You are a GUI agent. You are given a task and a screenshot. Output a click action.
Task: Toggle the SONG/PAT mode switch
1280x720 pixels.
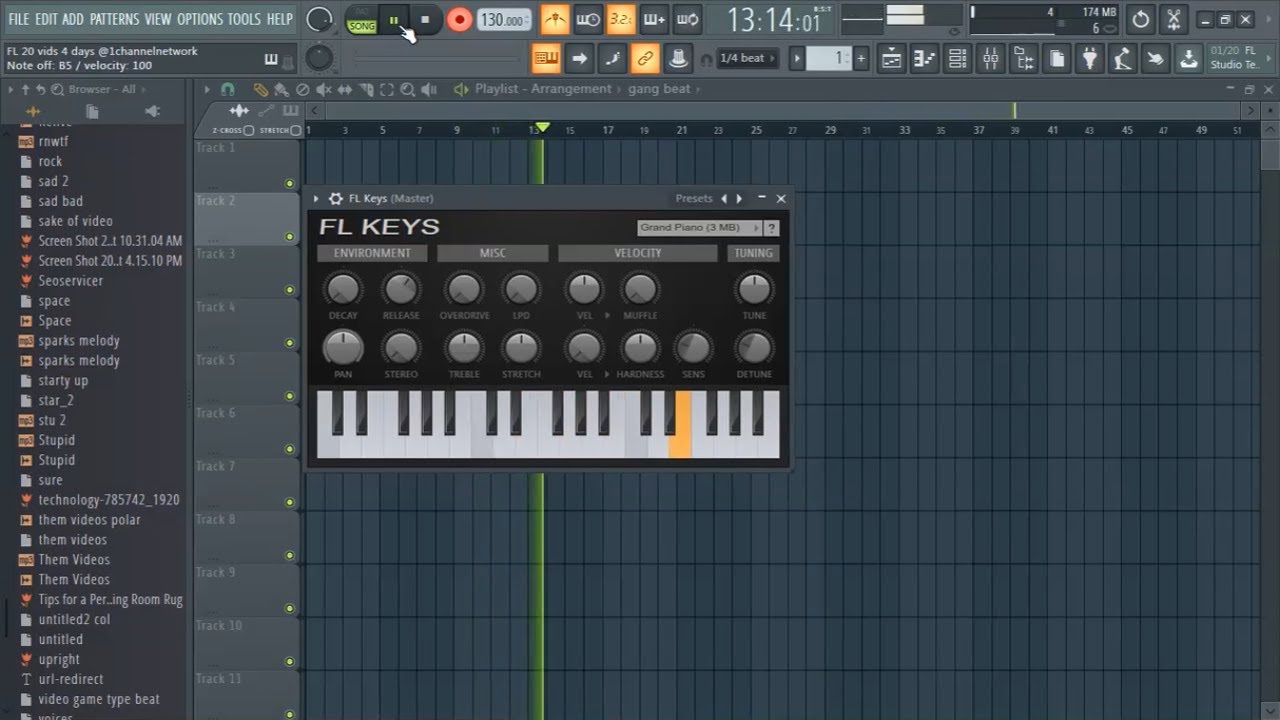361,19
